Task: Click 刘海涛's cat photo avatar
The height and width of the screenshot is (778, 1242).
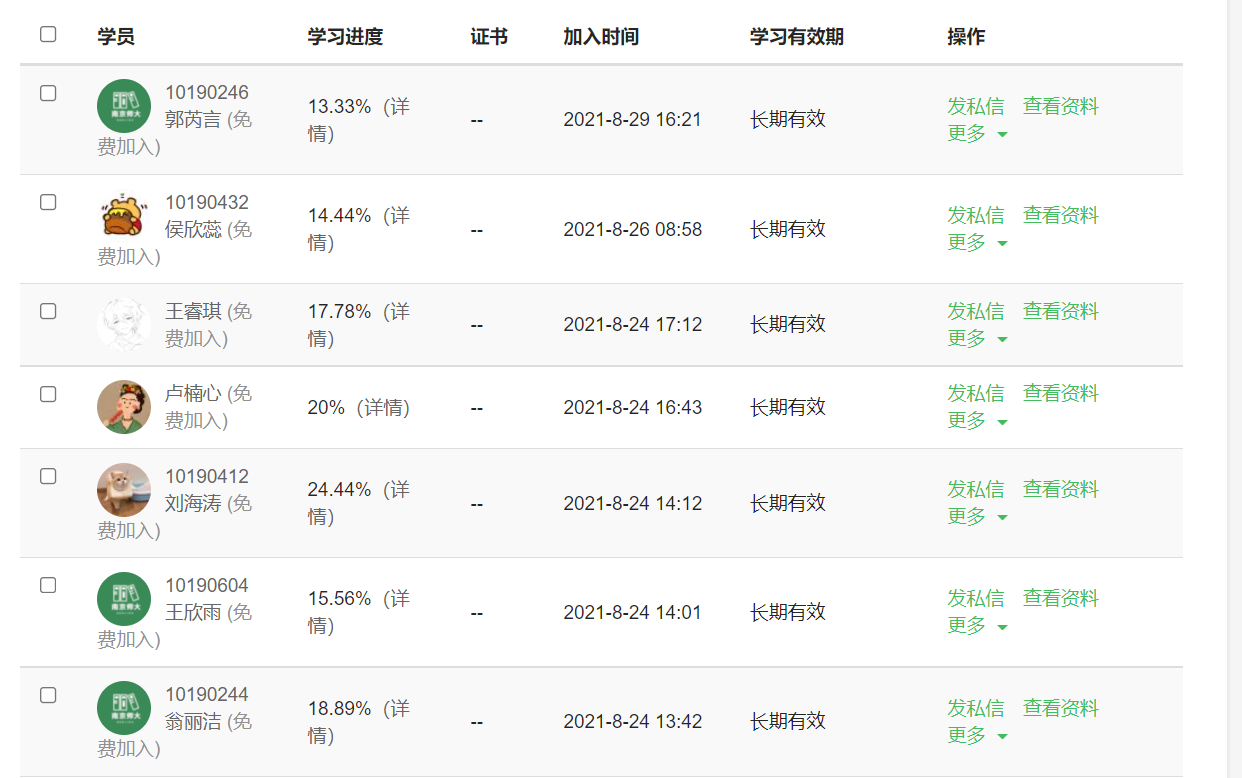Action: 124,490
